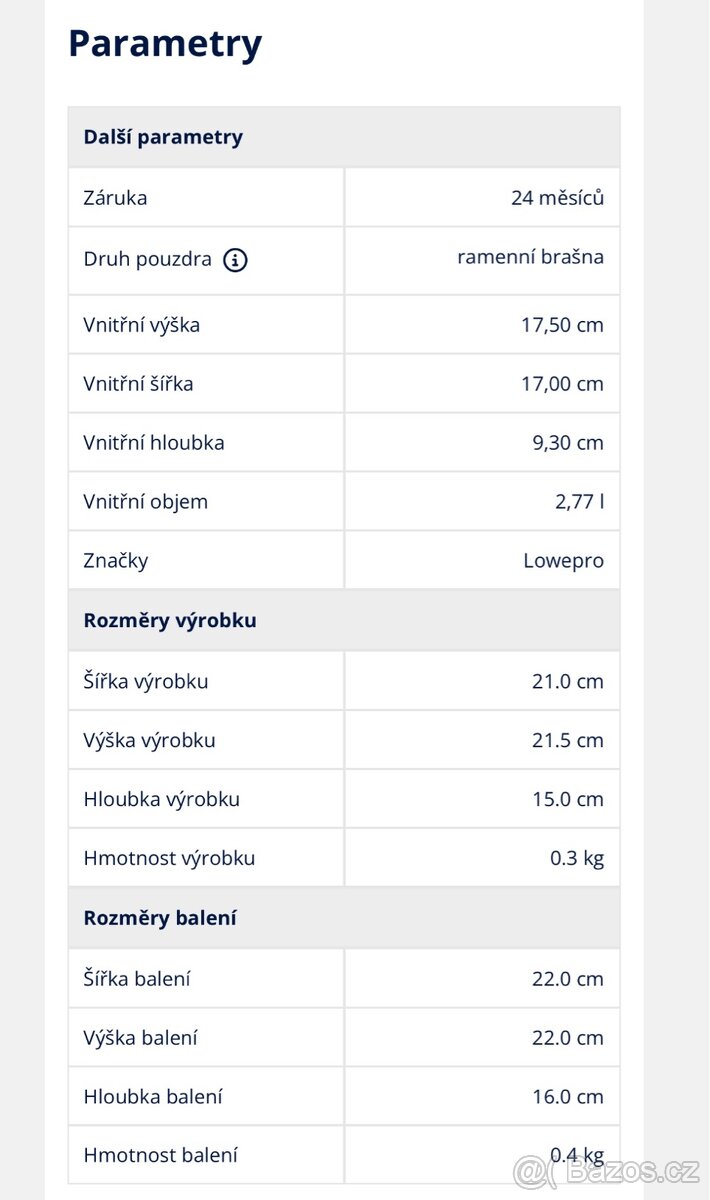Click the 16.0 cm package depth value
Screen dimensions: 710x1200
[x=567, y=1097]
